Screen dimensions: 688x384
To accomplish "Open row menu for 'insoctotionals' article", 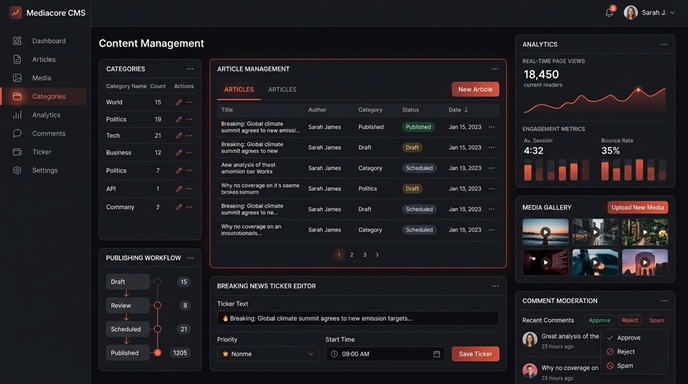I will pyautogui.click(x=491, y=230).
